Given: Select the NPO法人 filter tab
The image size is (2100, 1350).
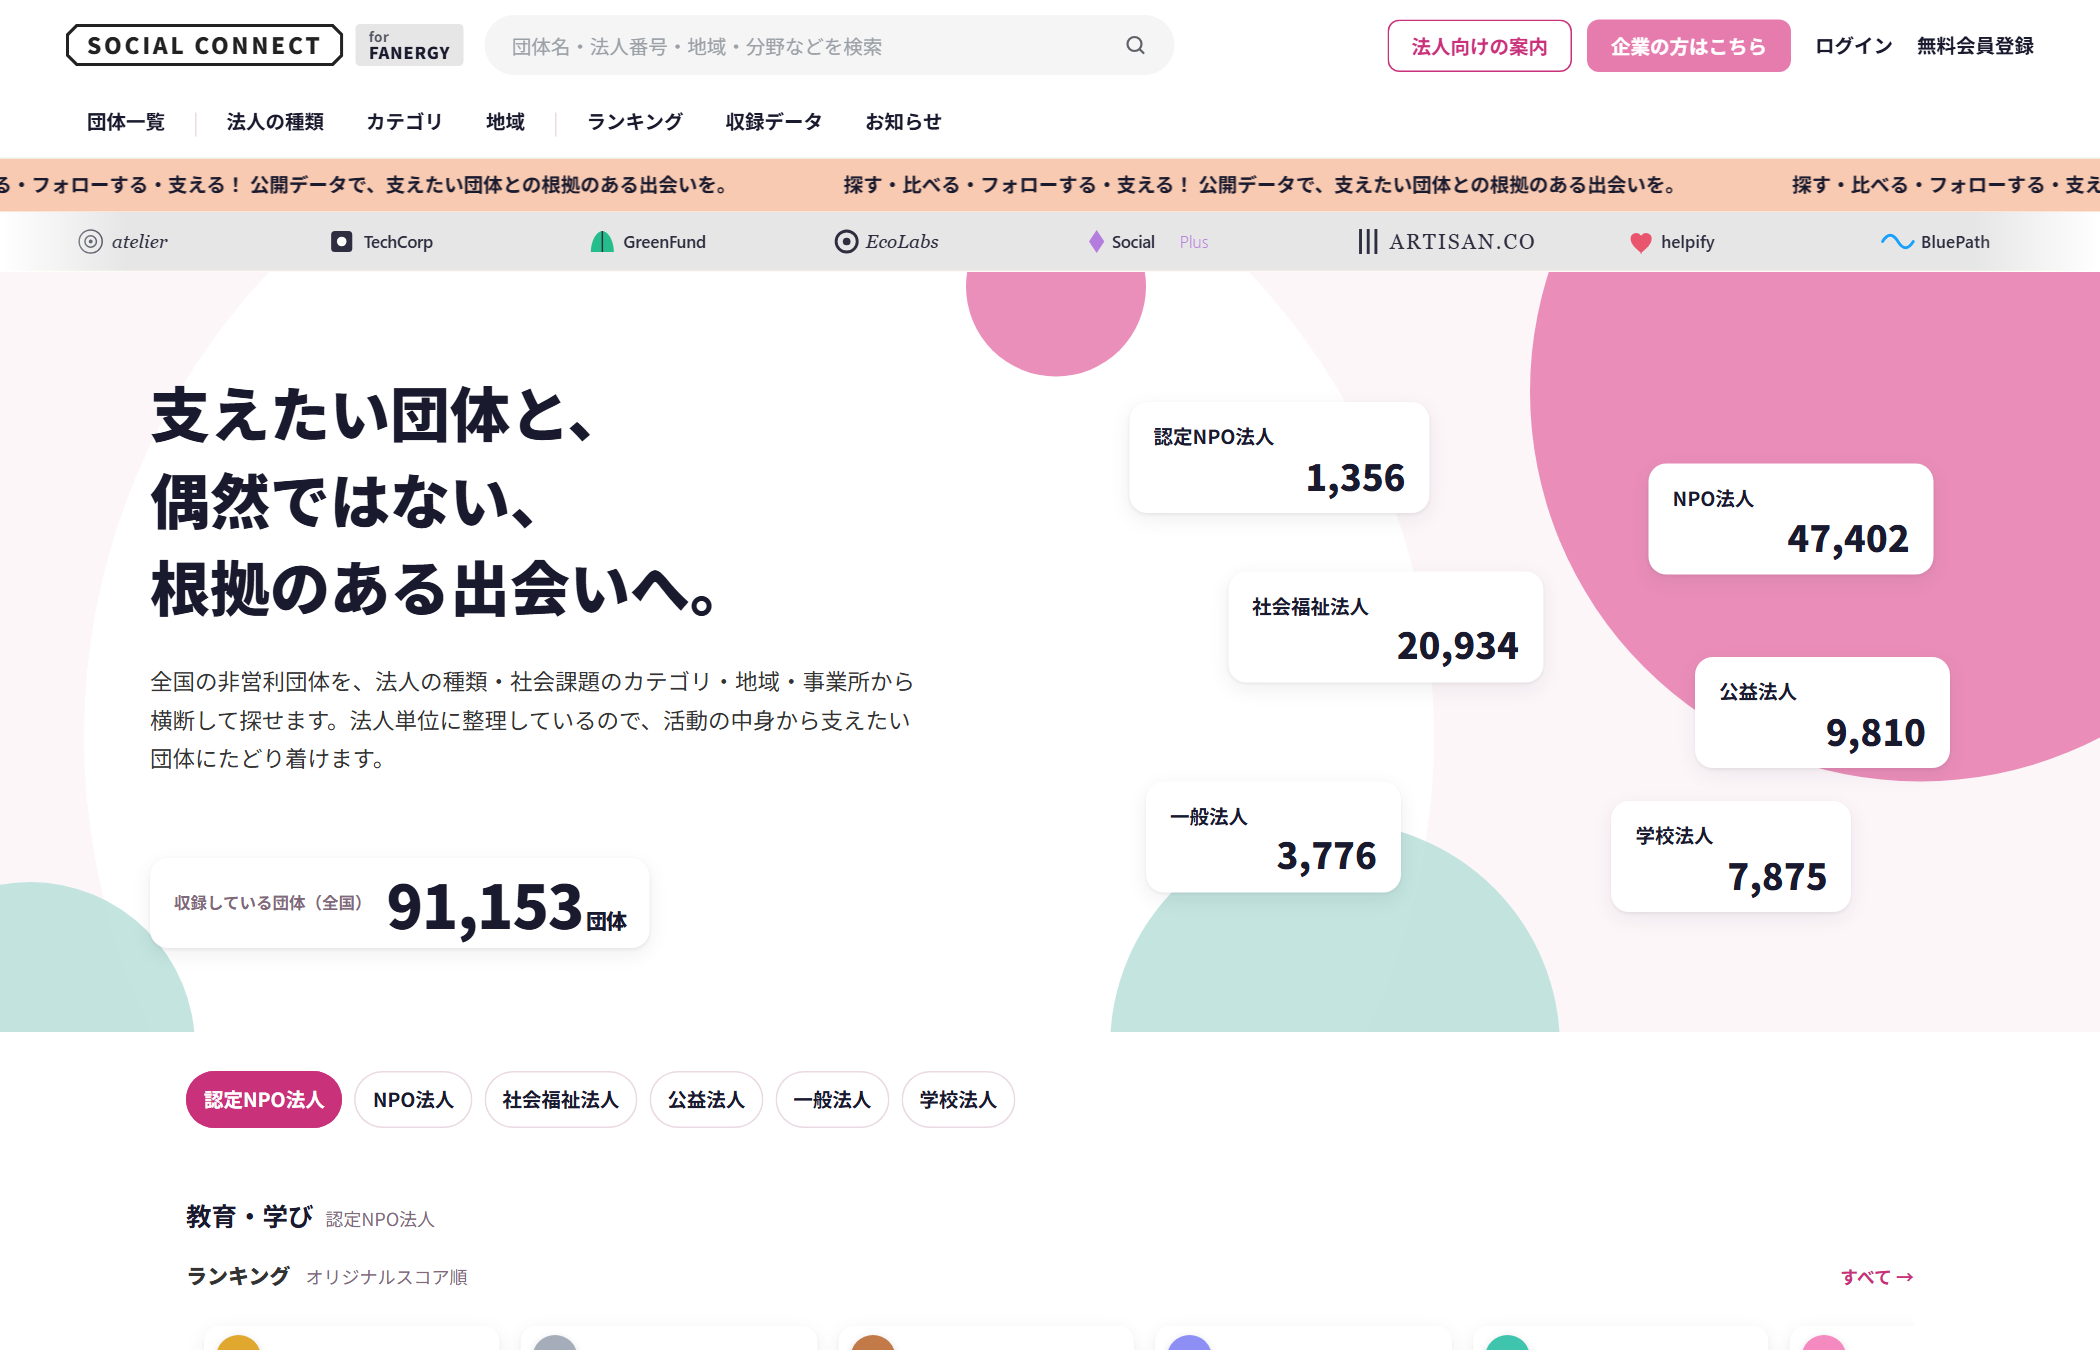Looking at the screenshot, I should point(413,1100).
